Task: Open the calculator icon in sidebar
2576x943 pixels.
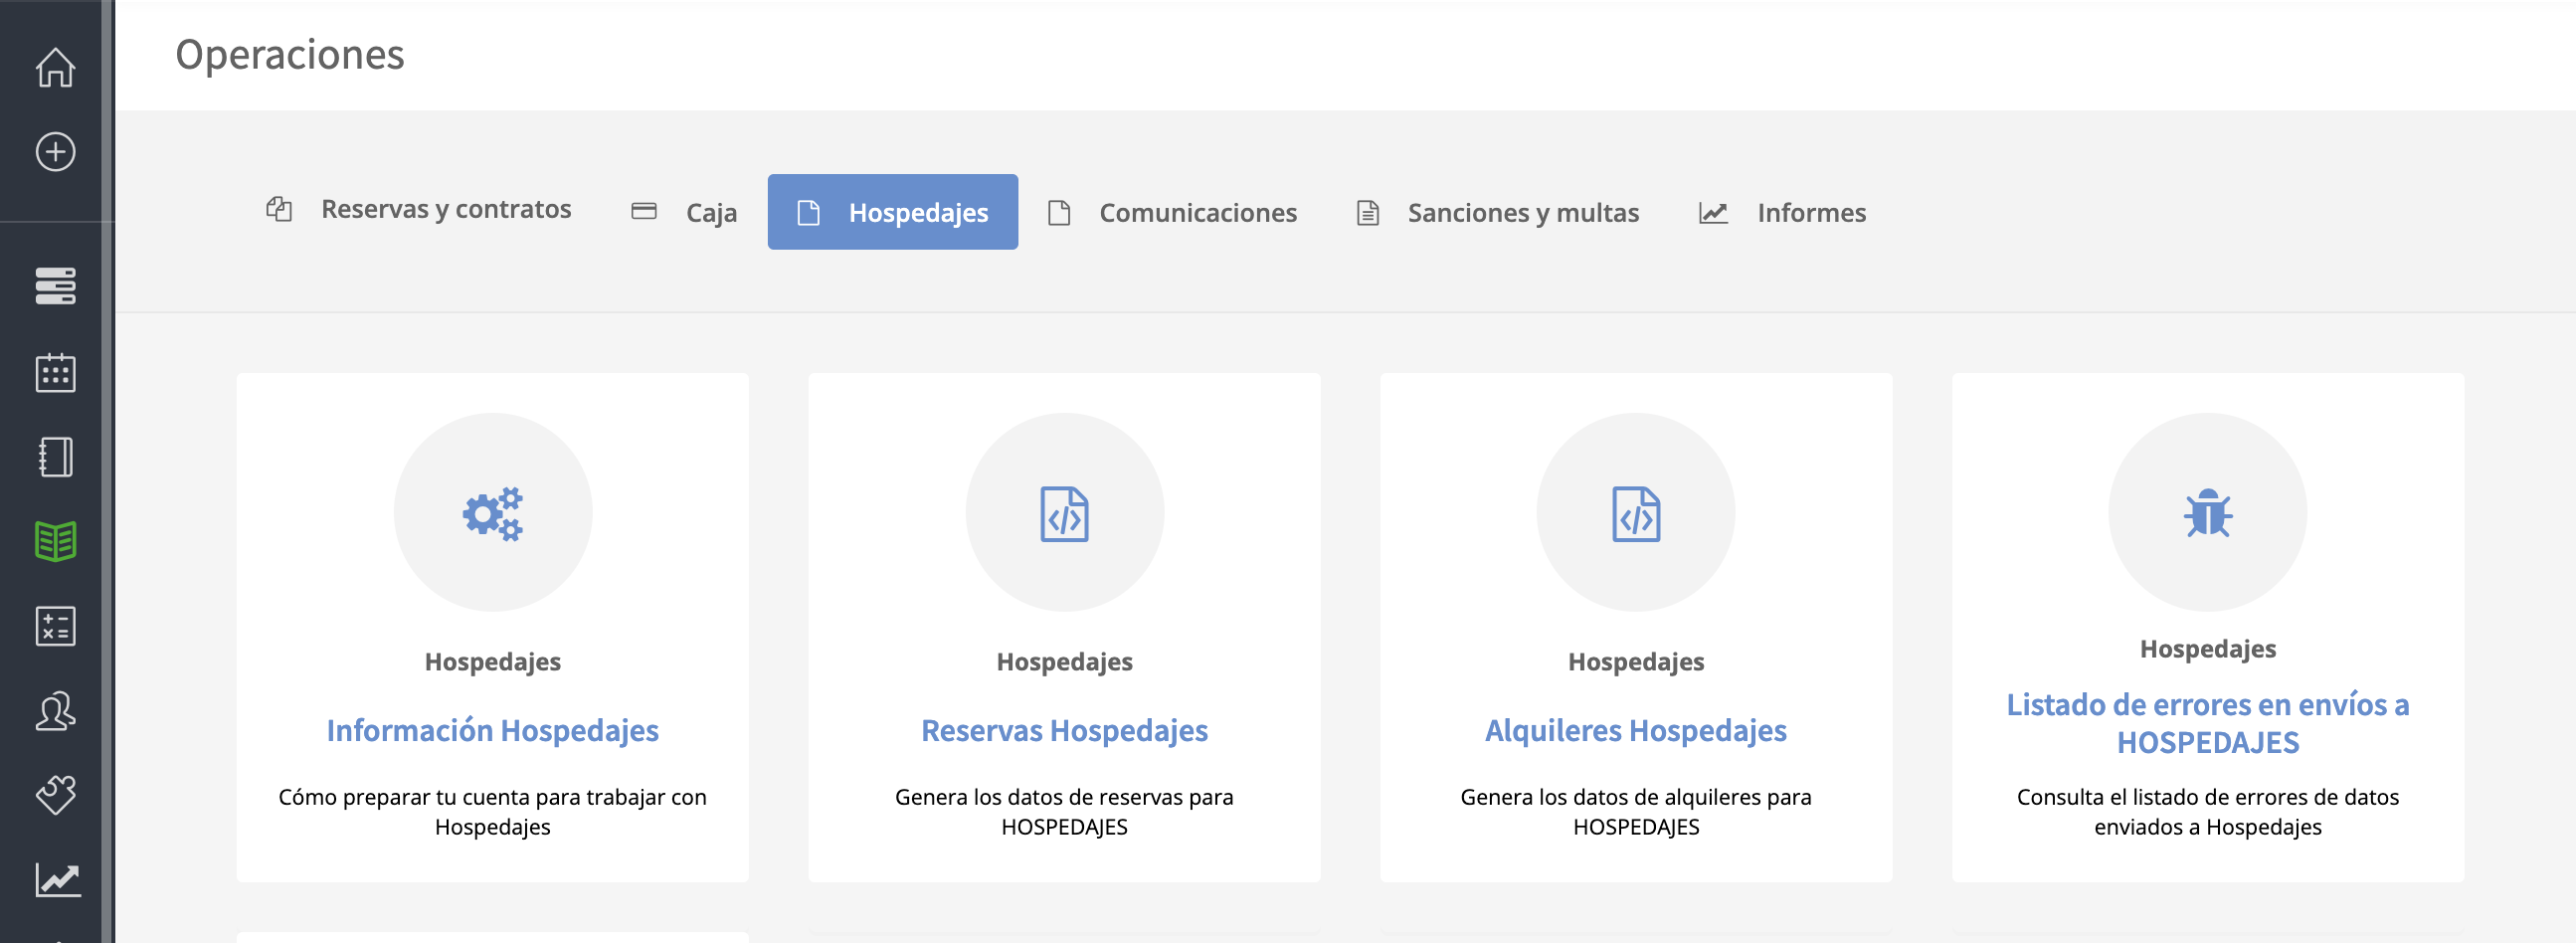Action: [x=55, y=626]
